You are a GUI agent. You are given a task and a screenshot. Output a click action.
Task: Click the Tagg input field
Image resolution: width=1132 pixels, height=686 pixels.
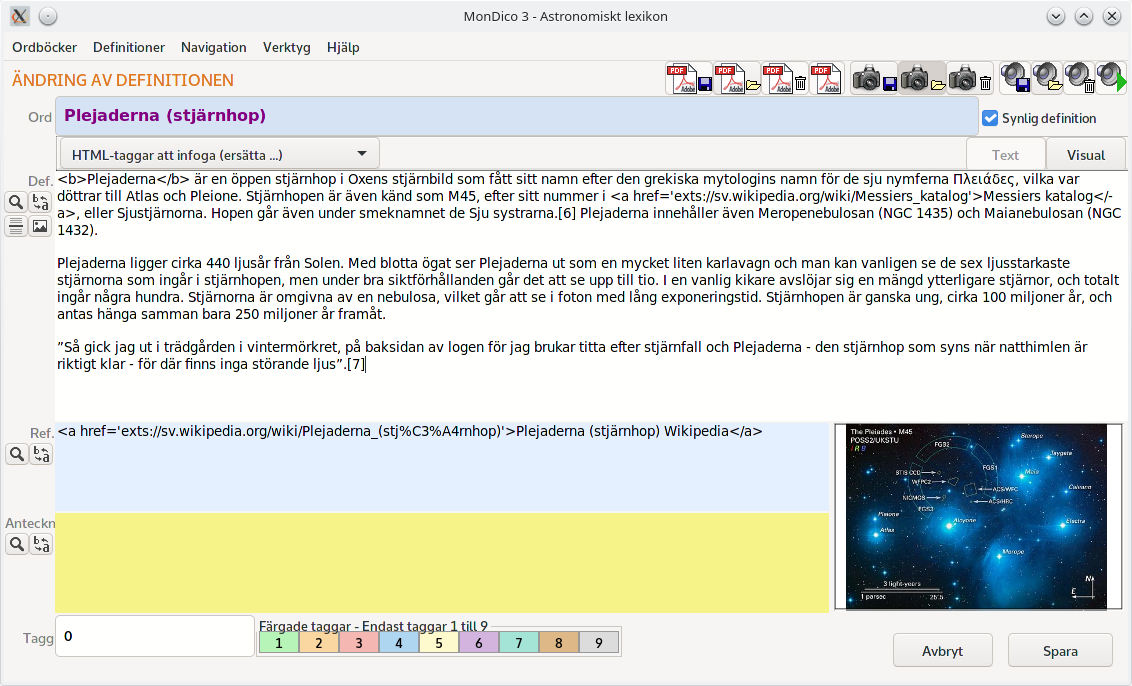(154, 636)
